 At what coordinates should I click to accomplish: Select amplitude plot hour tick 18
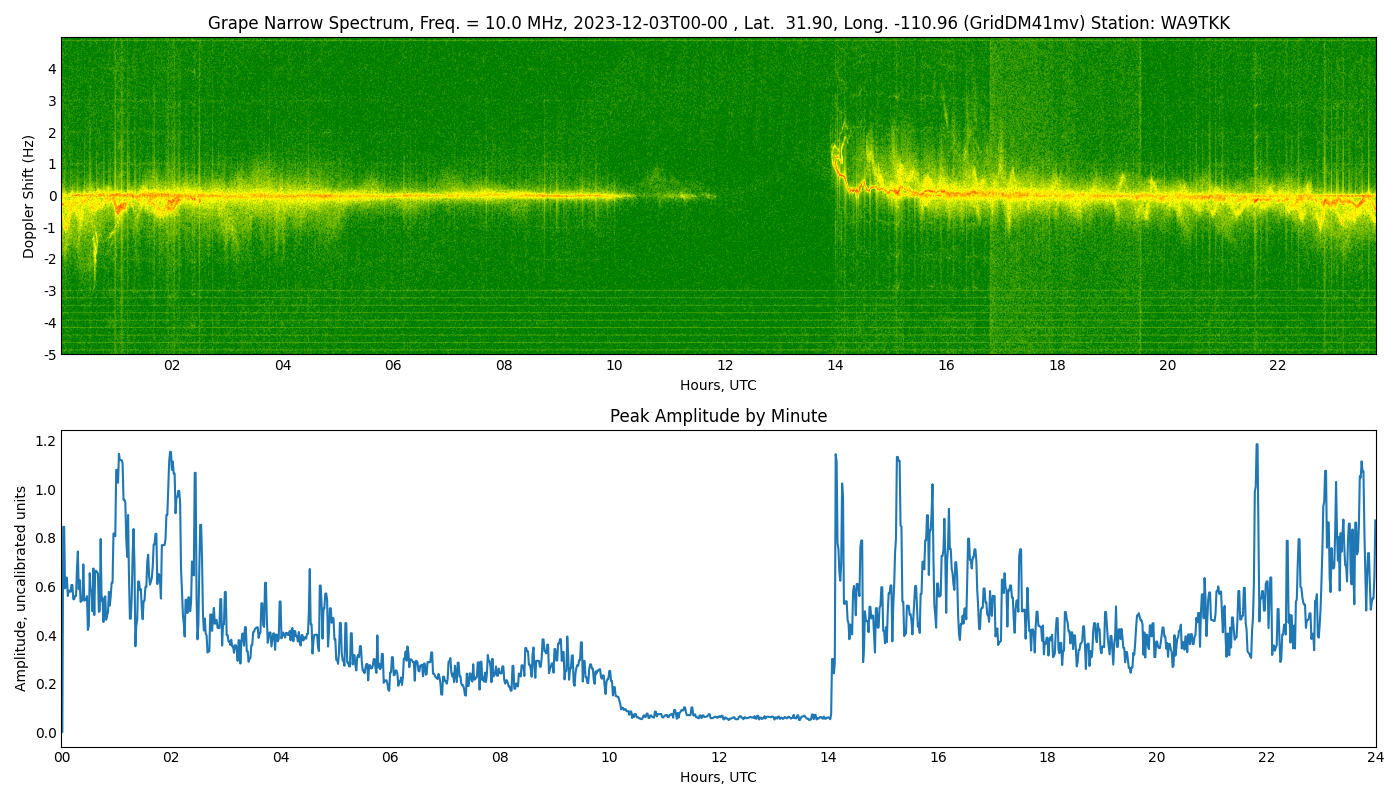(1047, 758)
